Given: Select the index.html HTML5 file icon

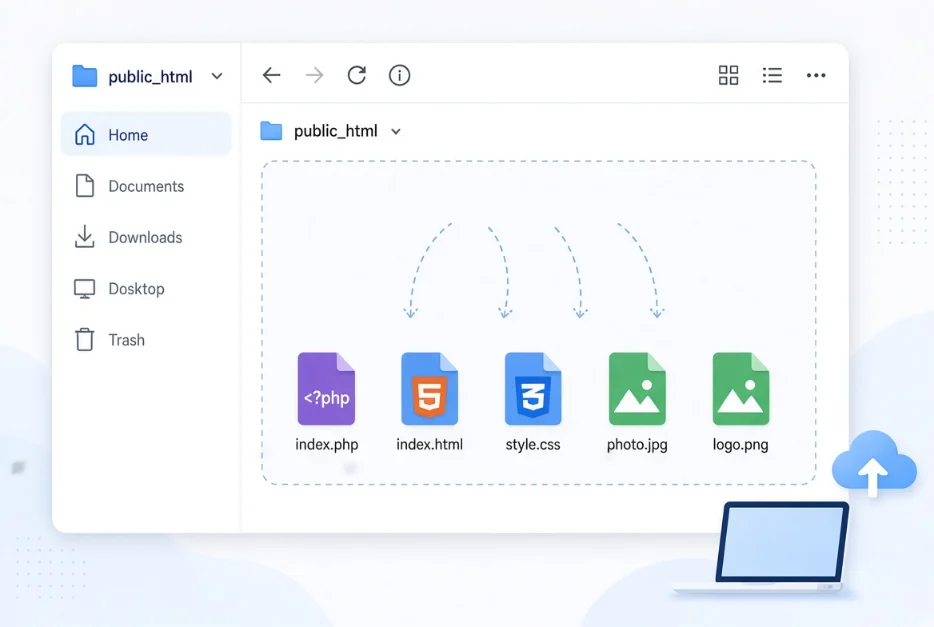Looking at the screenshot, I should (x=429, y=388).
